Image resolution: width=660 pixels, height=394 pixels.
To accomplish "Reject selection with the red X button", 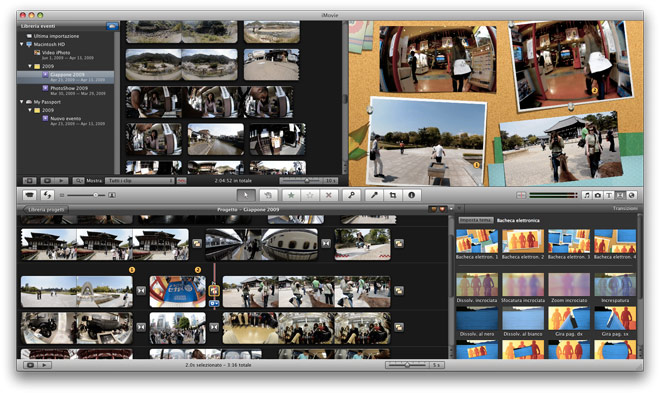I will click(329, 195).
